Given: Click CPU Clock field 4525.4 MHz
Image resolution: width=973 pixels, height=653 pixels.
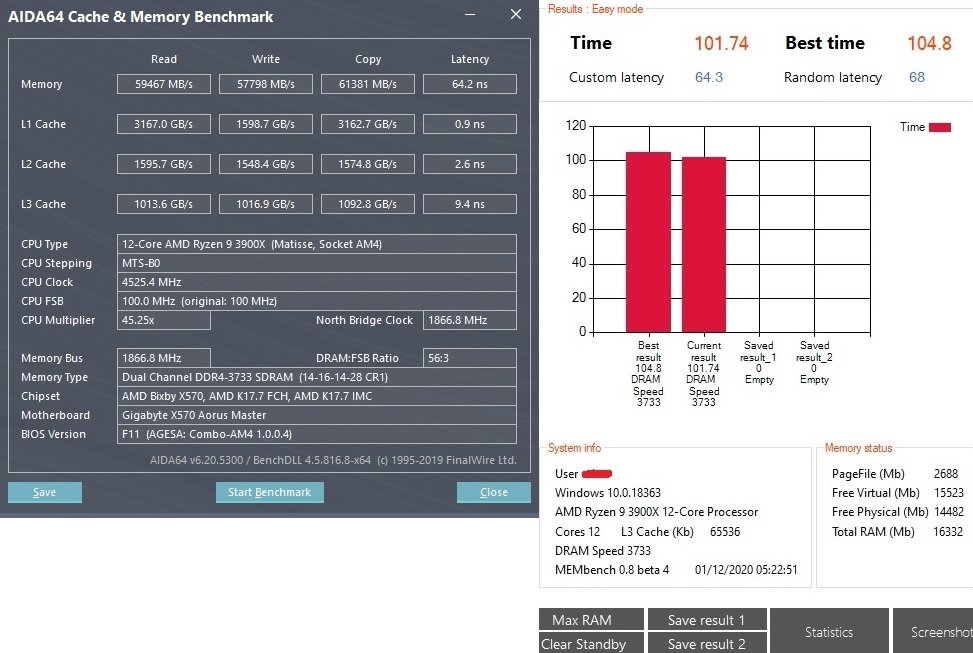Looking at the screenshot, I should [x=316, y=282].
